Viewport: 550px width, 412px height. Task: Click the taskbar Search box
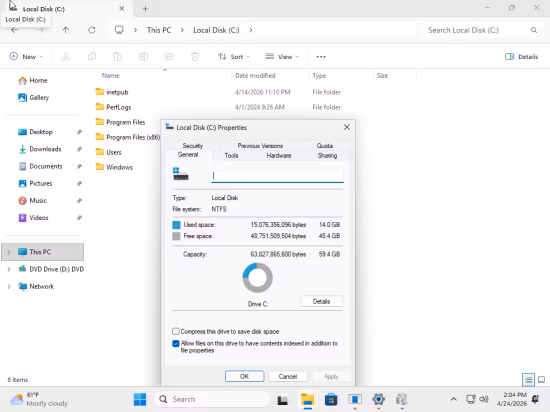pos(212,399)
